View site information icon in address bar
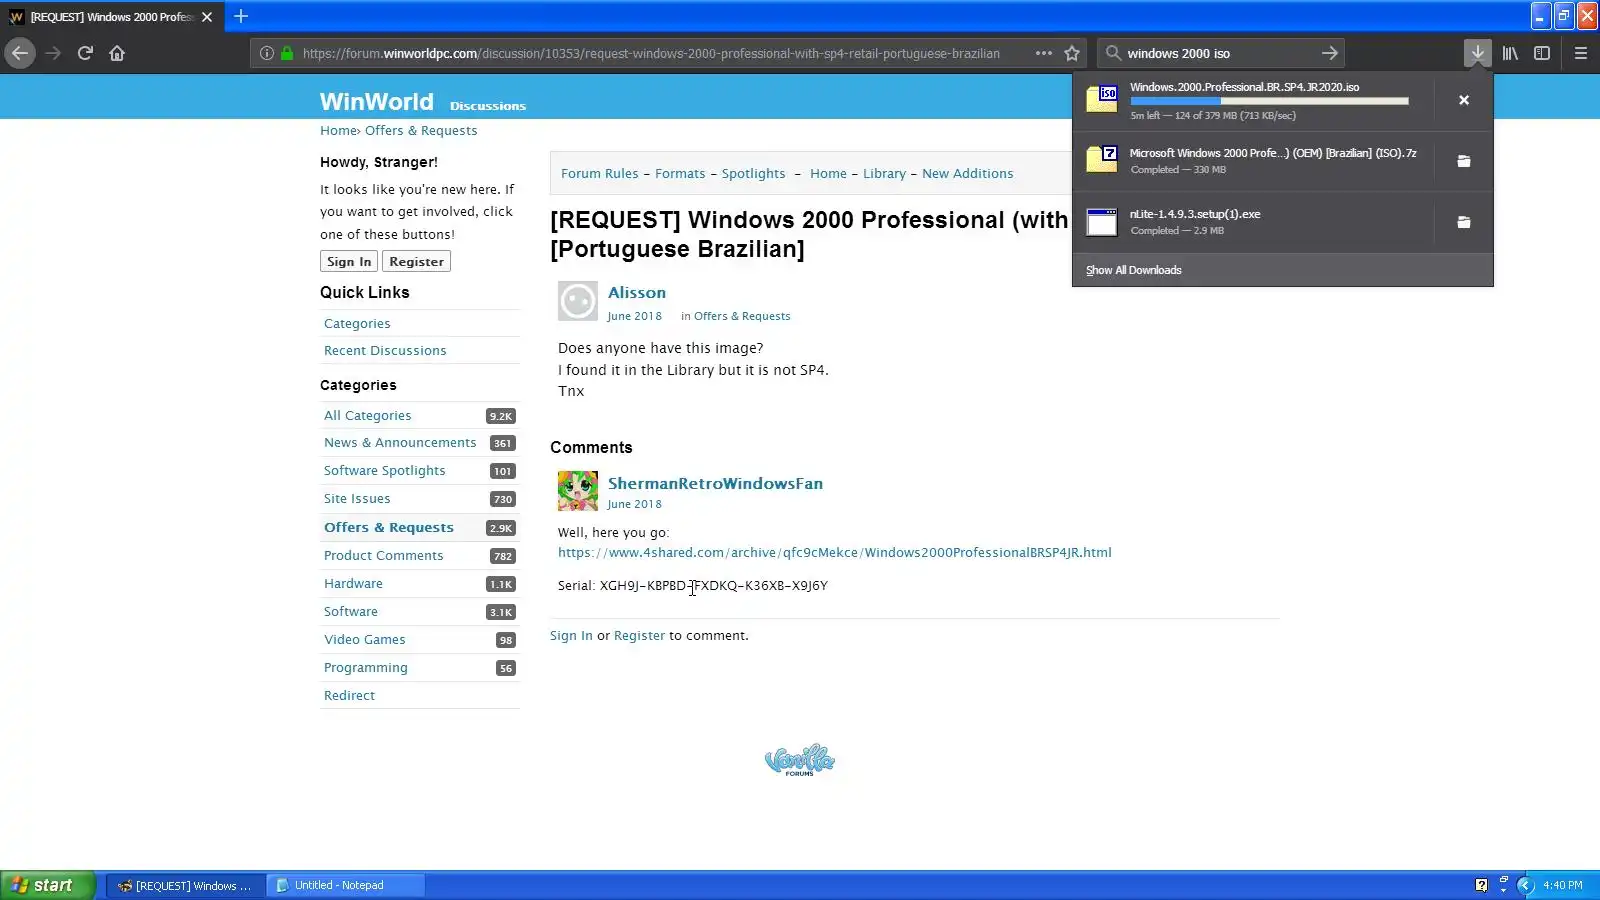The image size is (1600, 900). coord(266,53)
